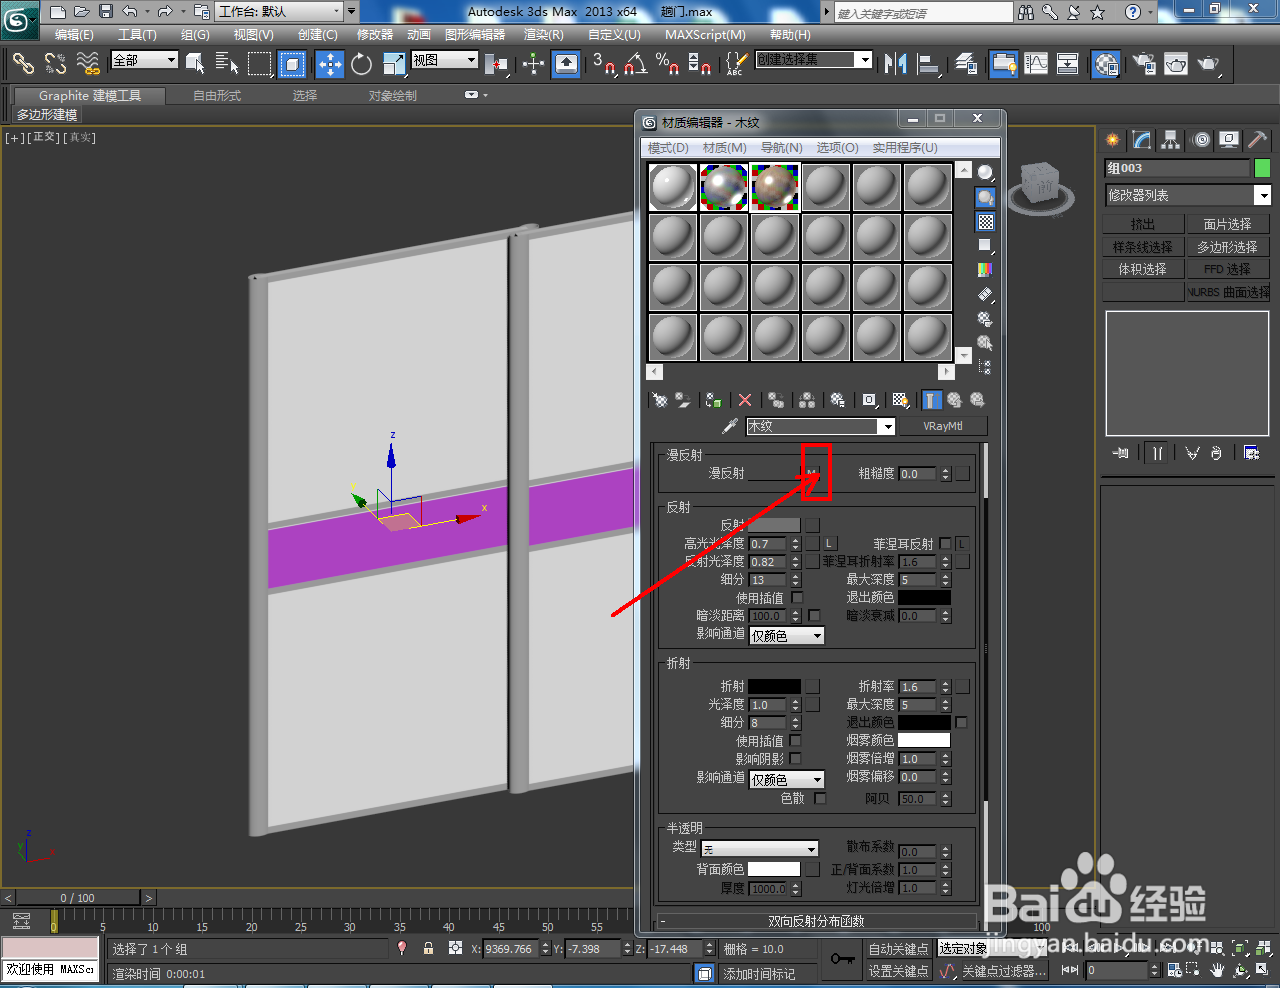This screenshot has height=988, width=1280.
Task: Toggle Dim Distance checkbox
Action: (x=814, y=616)
